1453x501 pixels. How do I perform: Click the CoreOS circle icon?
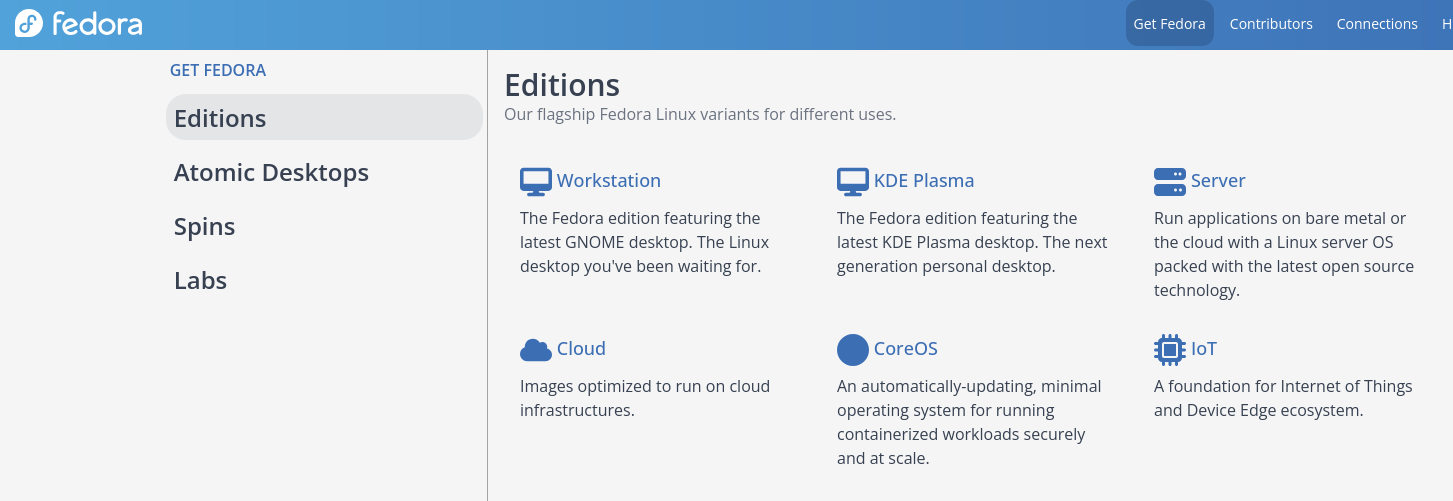tap(853, 350)
